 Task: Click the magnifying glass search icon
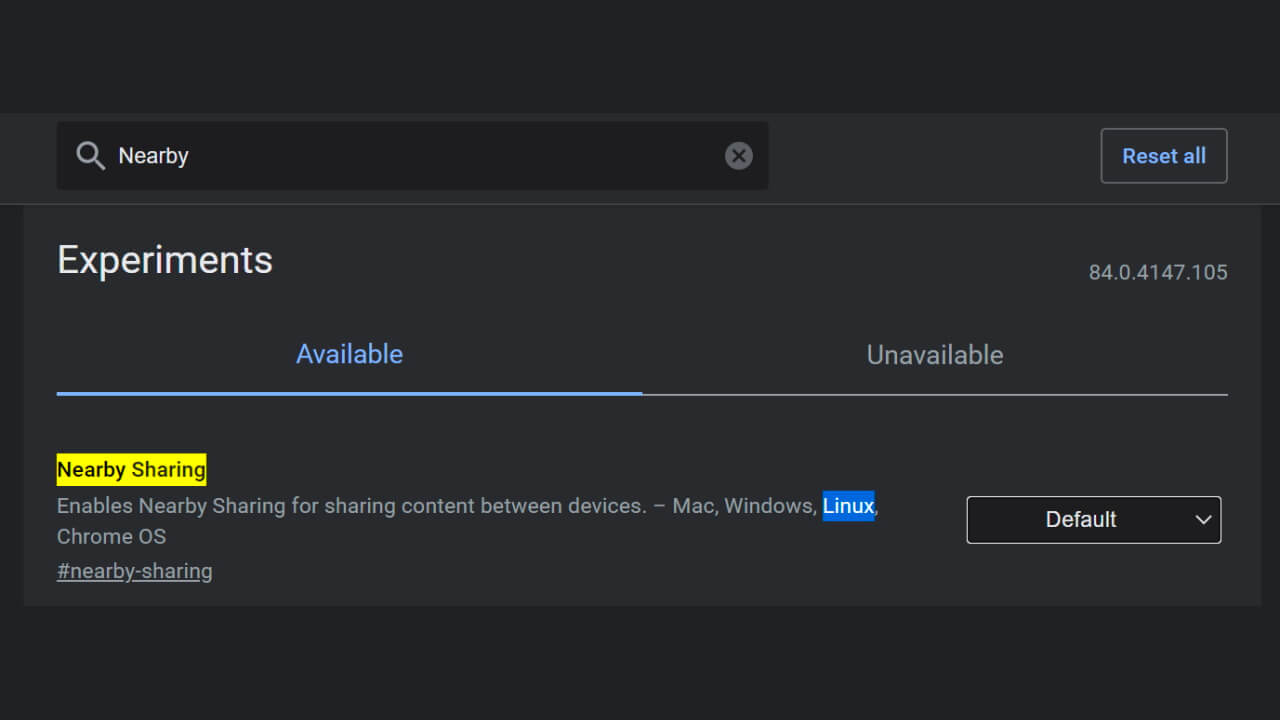point(90,156)
